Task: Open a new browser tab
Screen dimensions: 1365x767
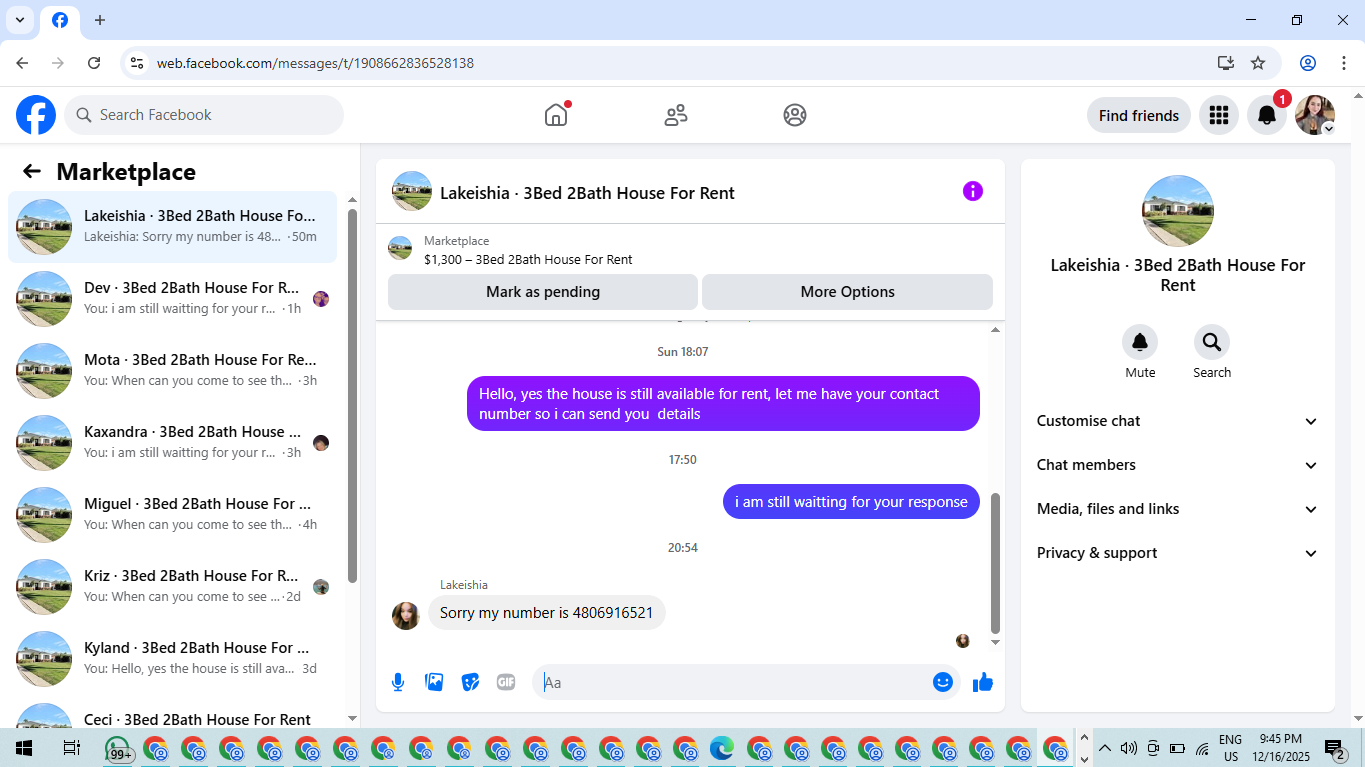Action: (x=100, y=20)
